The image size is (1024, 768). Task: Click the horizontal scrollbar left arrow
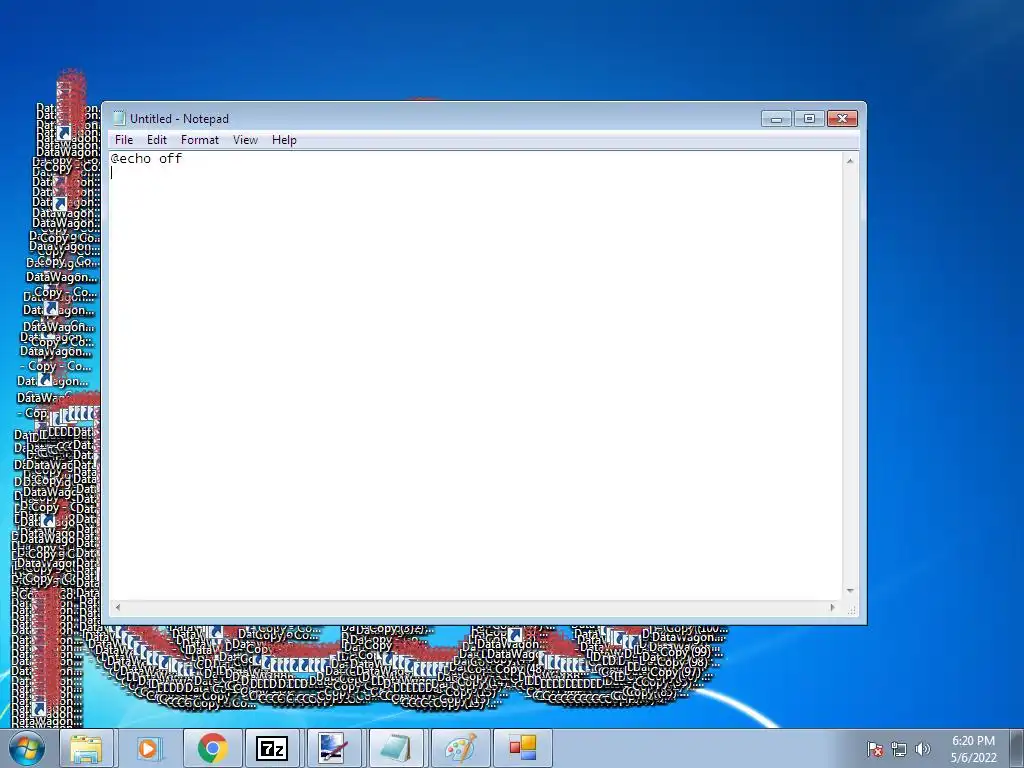(118, 607)
